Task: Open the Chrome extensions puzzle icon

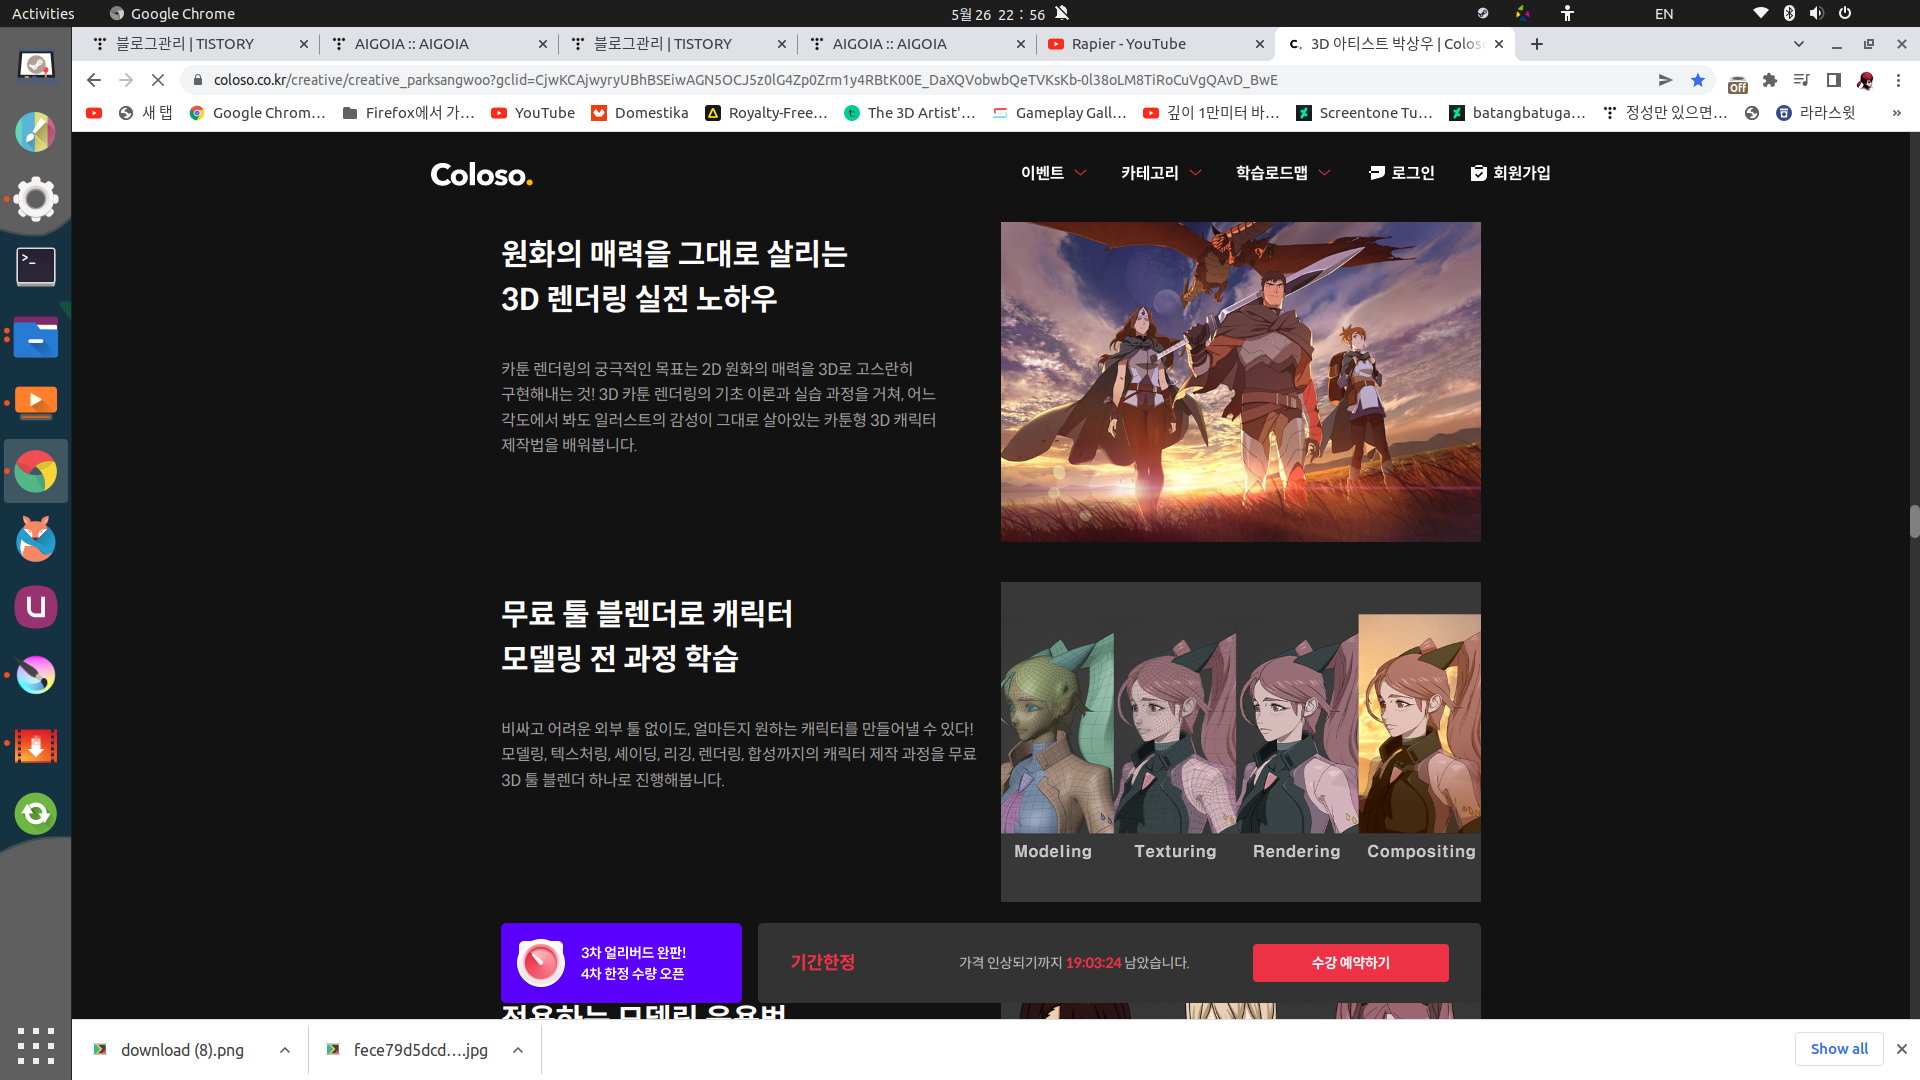Action: [x=1770, y=80]
